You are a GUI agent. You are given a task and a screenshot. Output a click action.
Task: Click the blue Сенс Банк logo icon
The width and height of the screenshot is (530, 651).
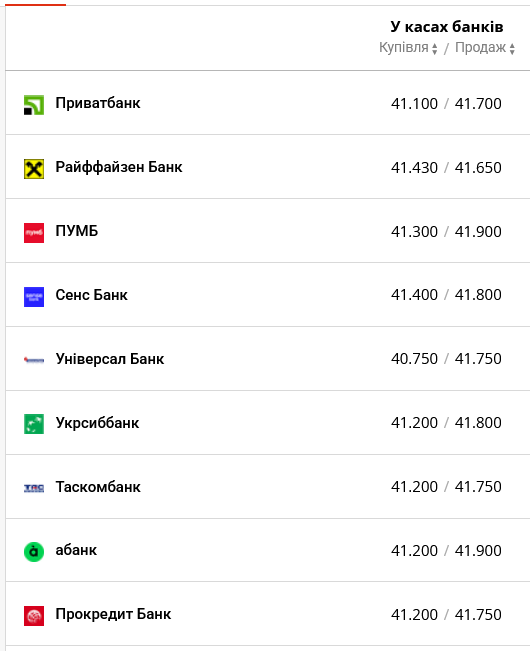click(x=34, y=297)
